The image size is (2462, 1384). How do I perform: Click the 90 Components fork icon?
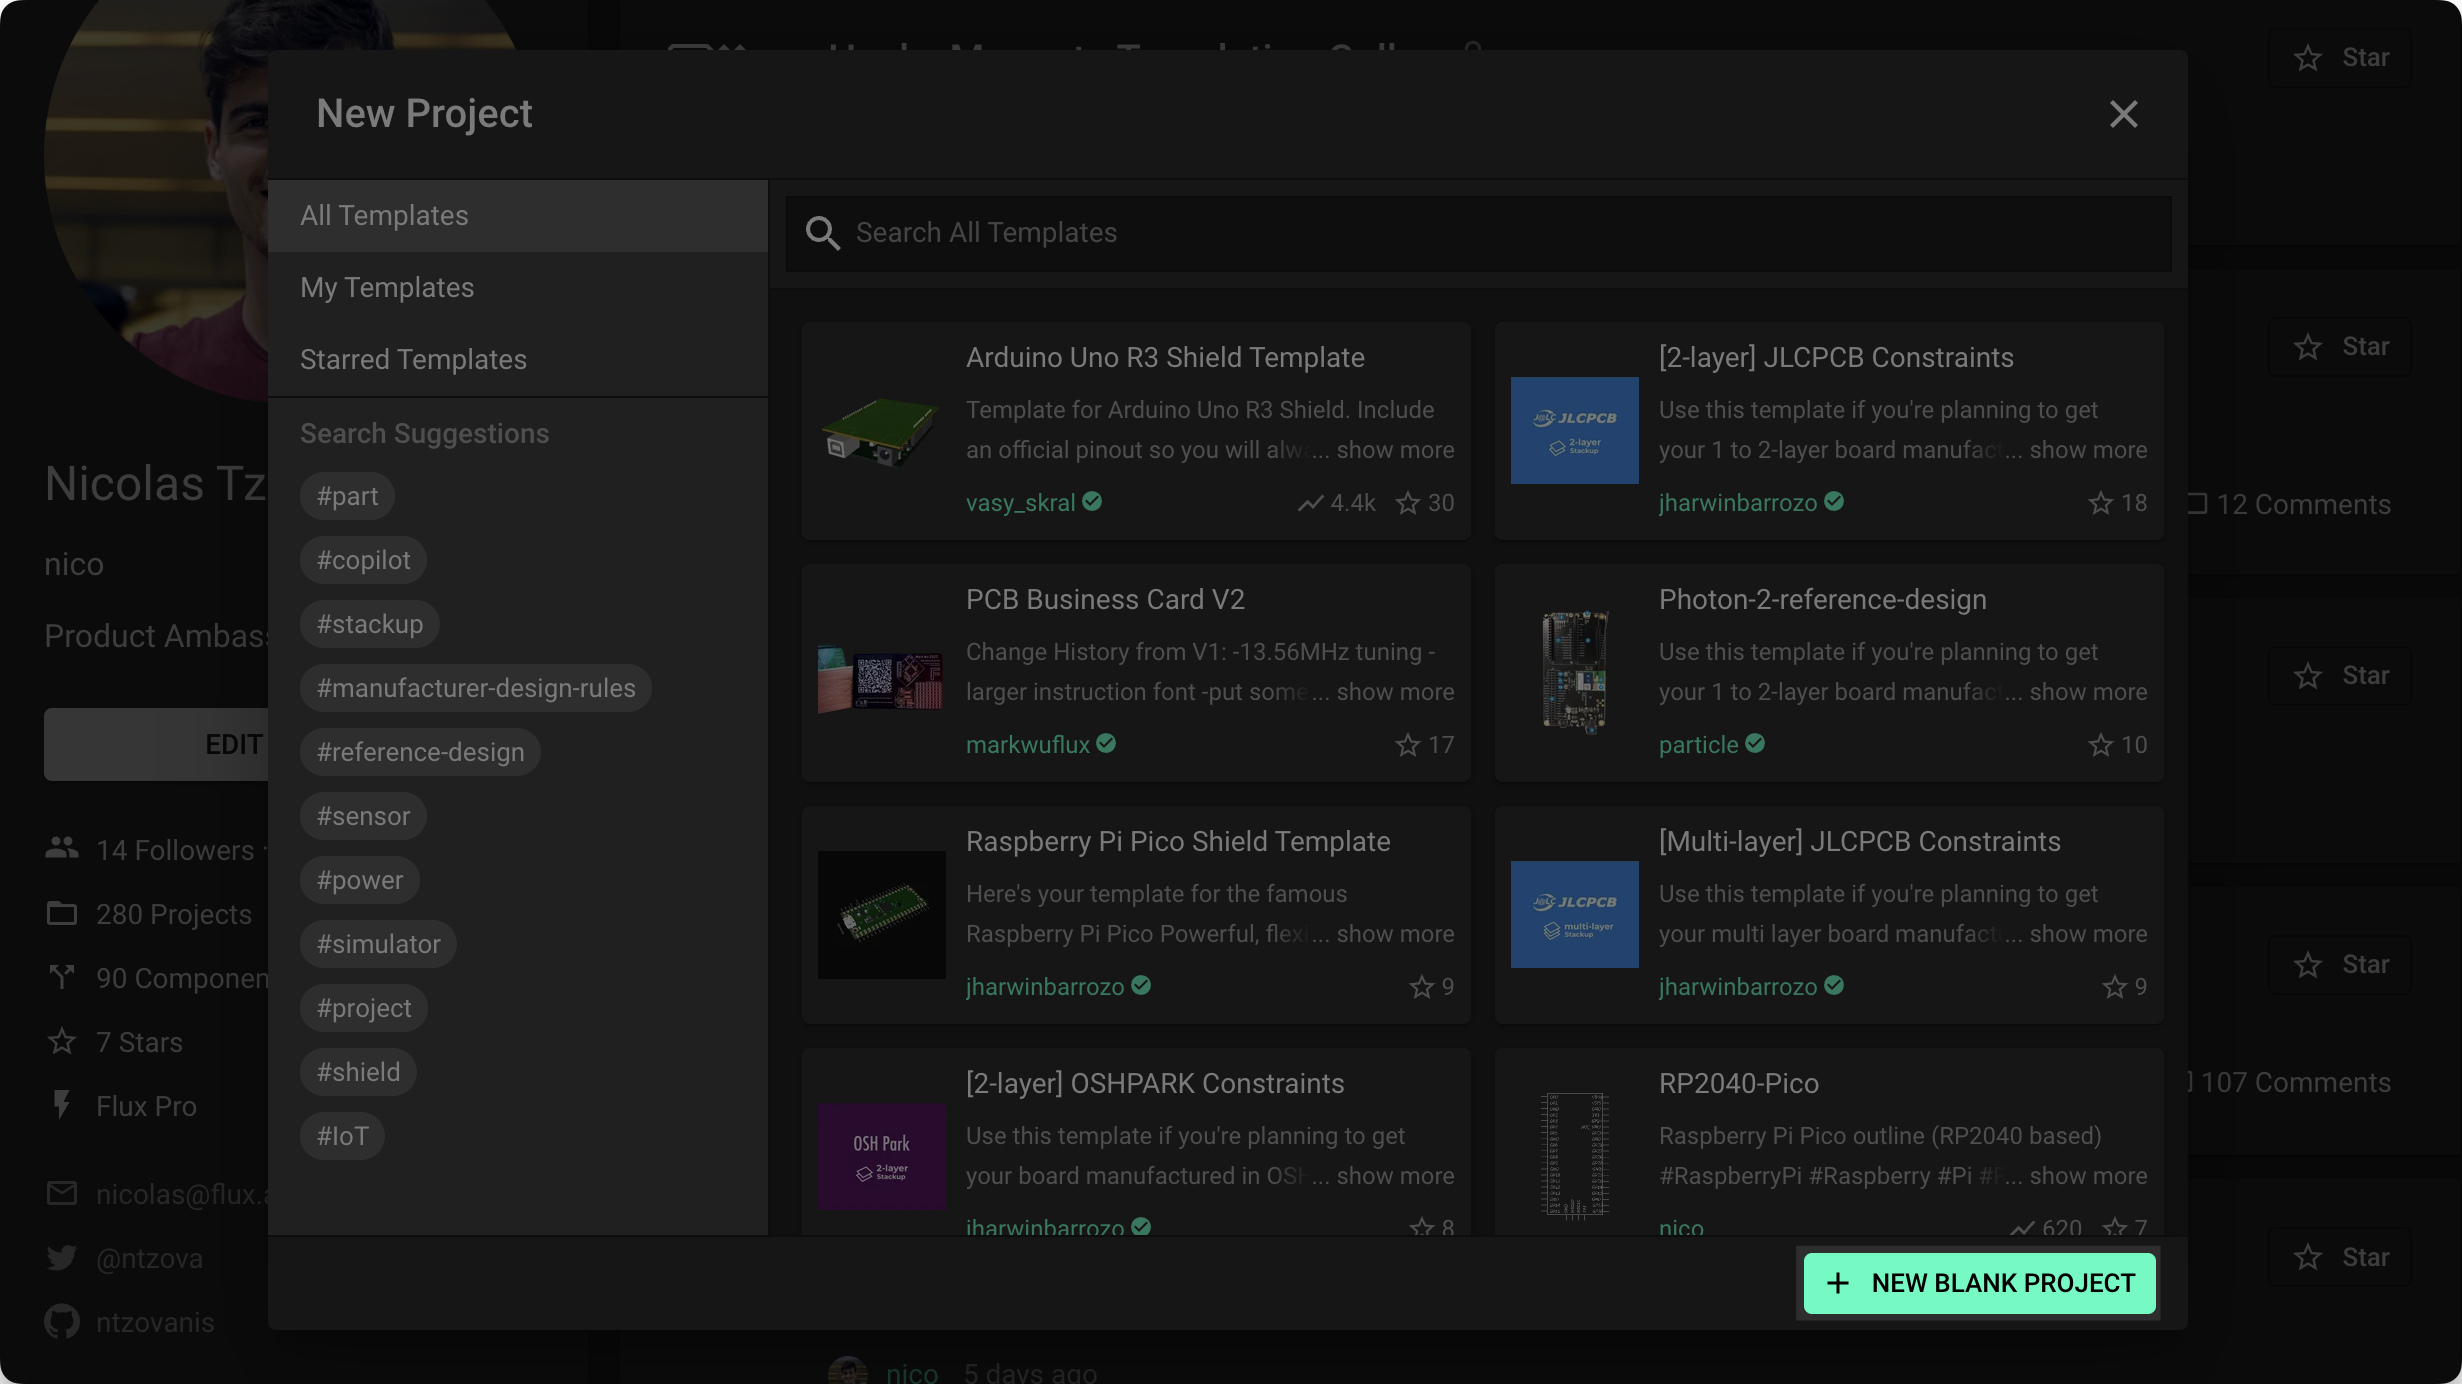coord(62,977)
